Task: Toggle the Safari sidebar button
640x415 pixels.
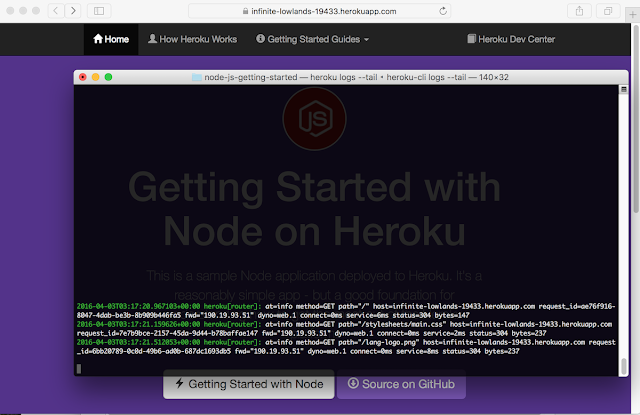Action: 99,11
